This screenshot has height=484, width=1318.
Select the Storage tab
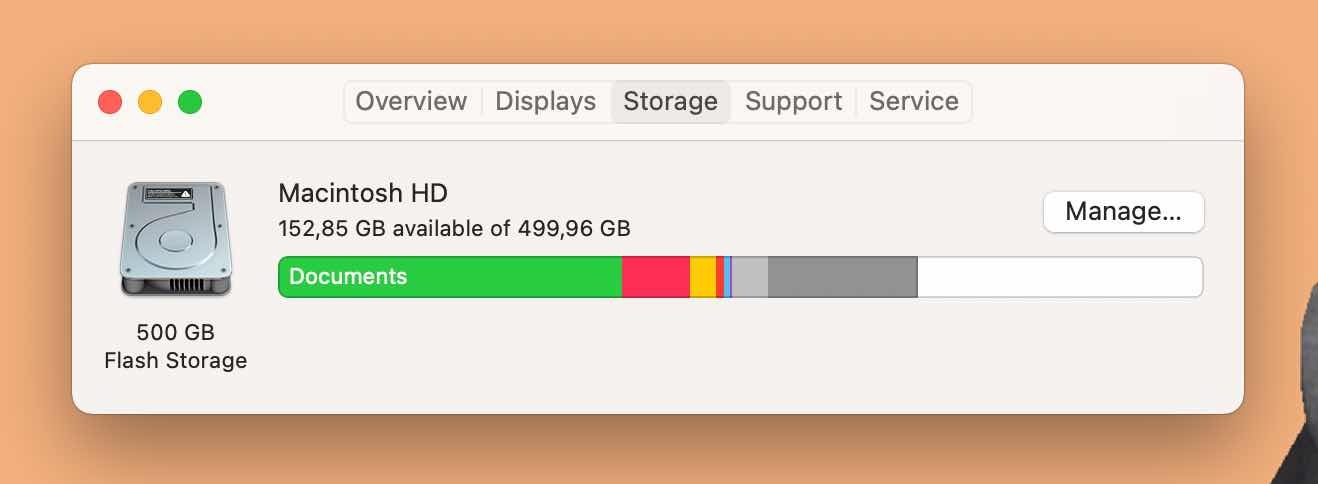coord(670,102)
